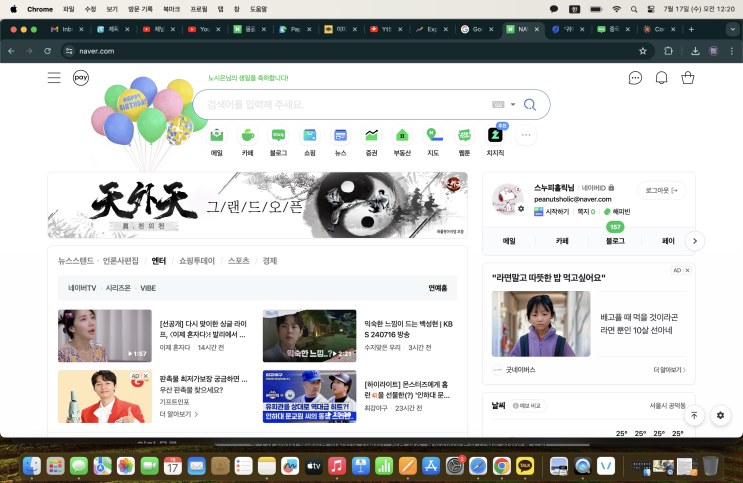Open Chrome extensions puzzle icon
The width and height of the screenshot is (743, 483).
668,51
